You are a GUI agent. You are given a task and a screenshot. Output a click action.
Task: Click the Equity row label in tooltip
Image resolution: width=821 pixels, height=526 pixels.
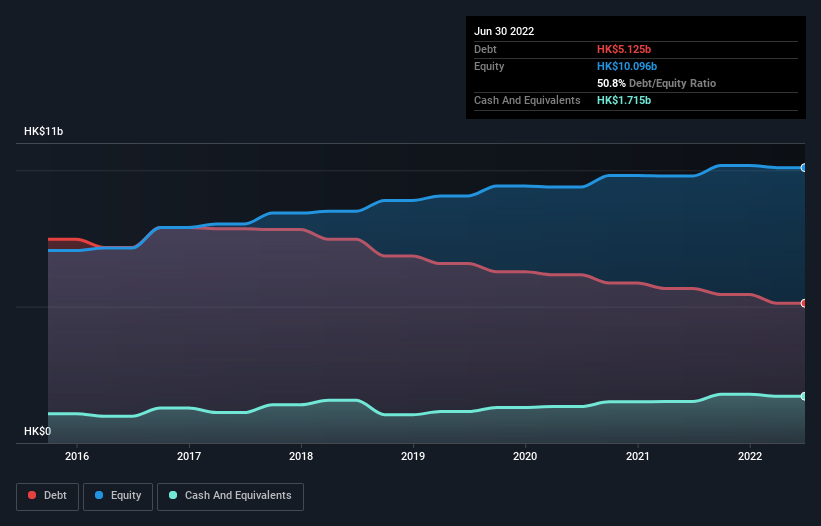tap(489, 66)
